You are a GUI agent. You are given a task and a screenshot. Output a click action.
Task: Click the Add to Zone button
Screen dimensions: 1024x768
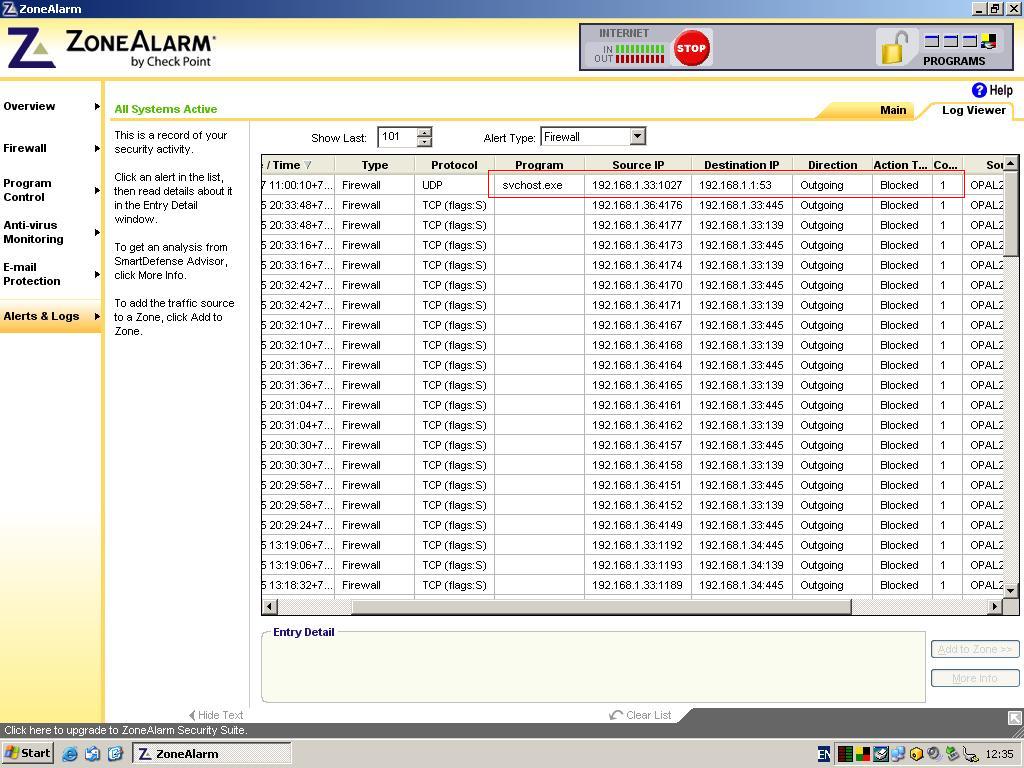click(974, 649)
